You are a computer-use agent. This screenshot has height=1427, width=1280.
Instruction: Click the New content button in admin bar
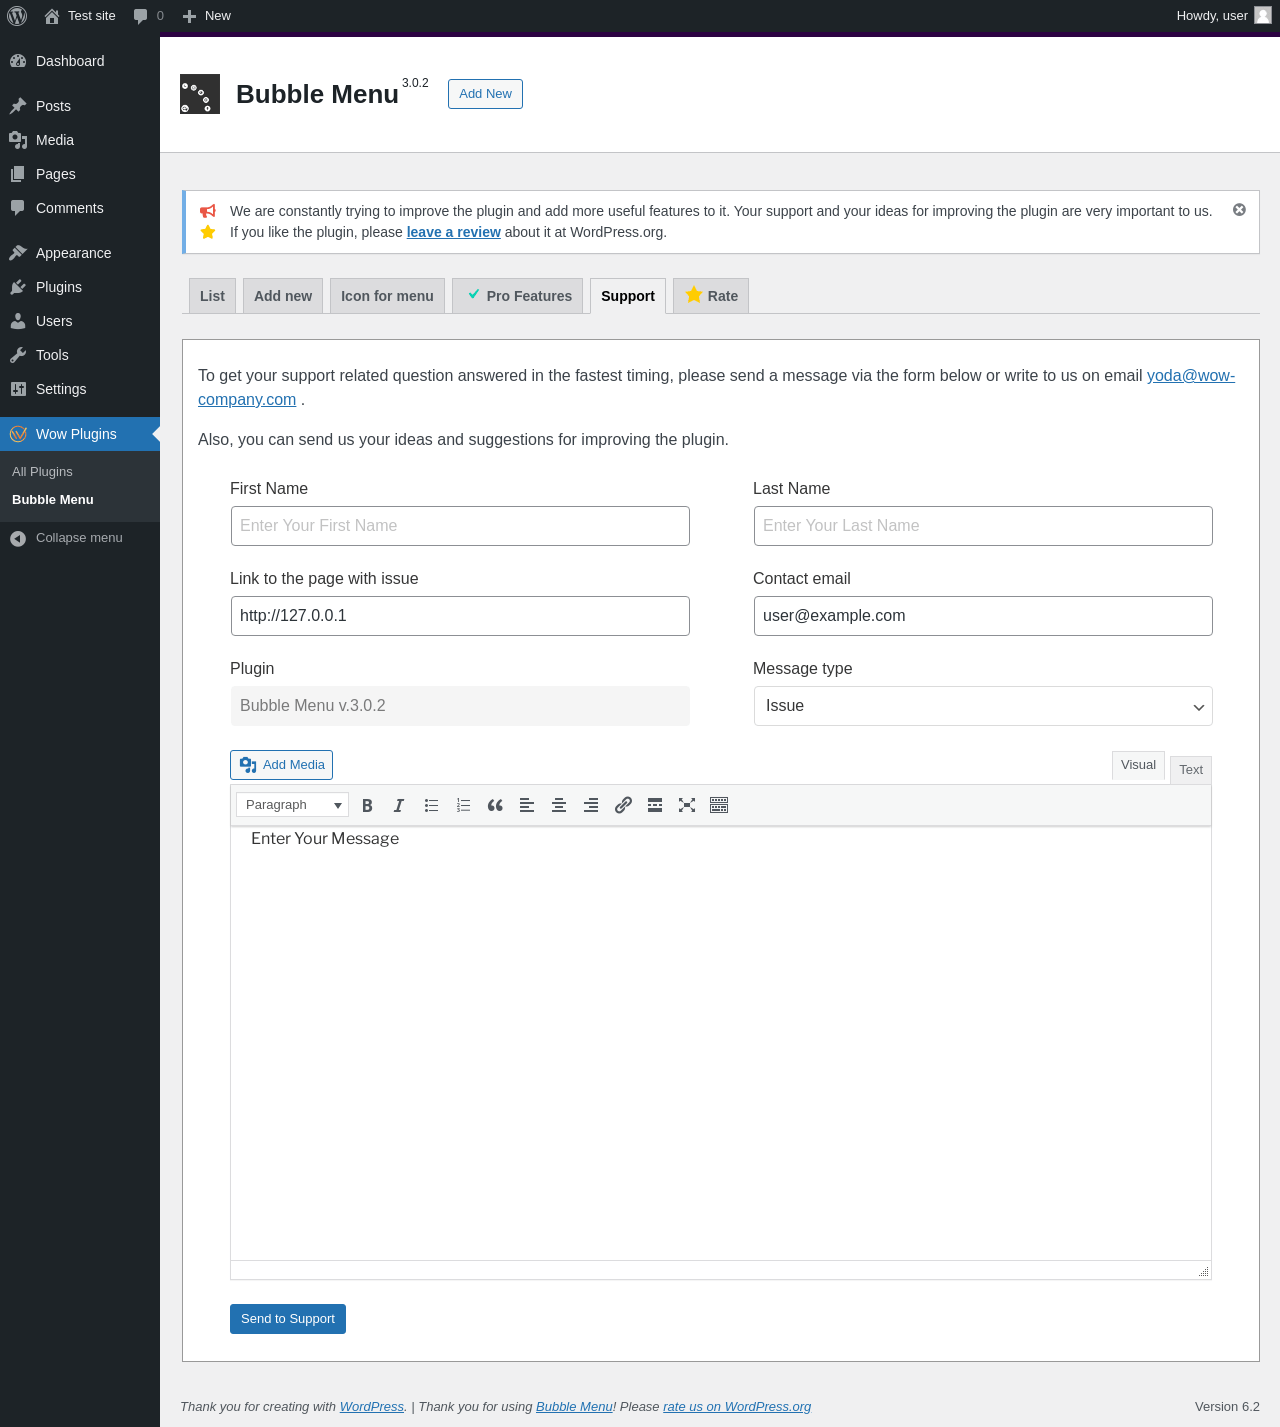[x=207, y=16]
